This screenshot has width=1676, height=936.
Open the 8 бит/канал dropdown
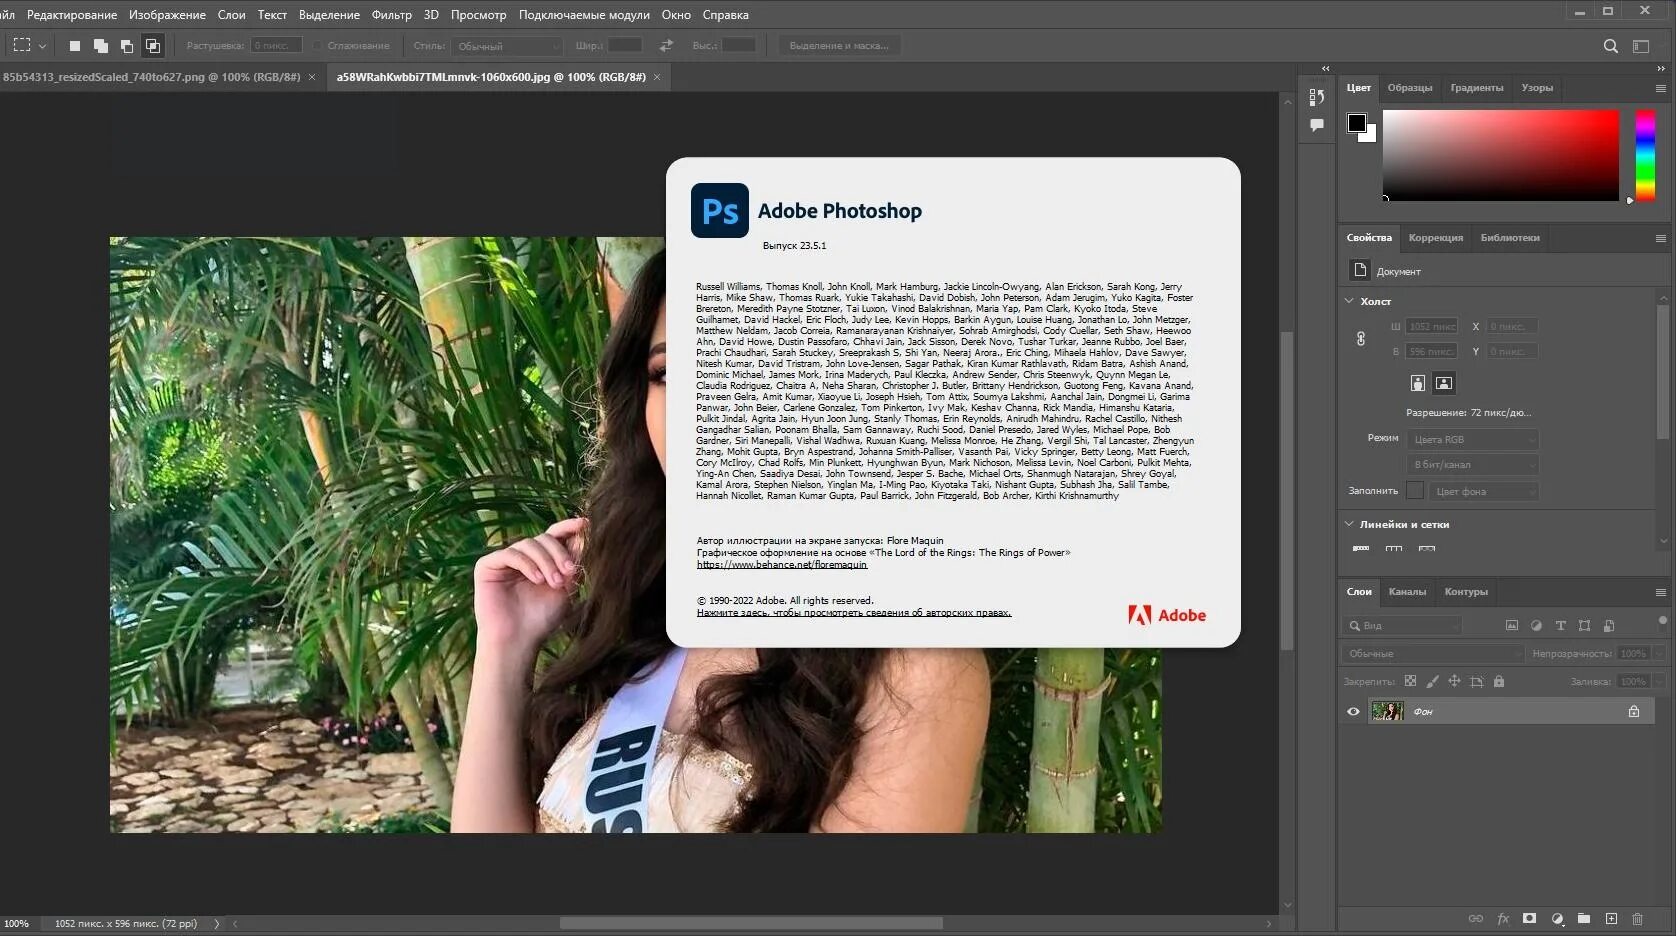[x=1472, y=465]
